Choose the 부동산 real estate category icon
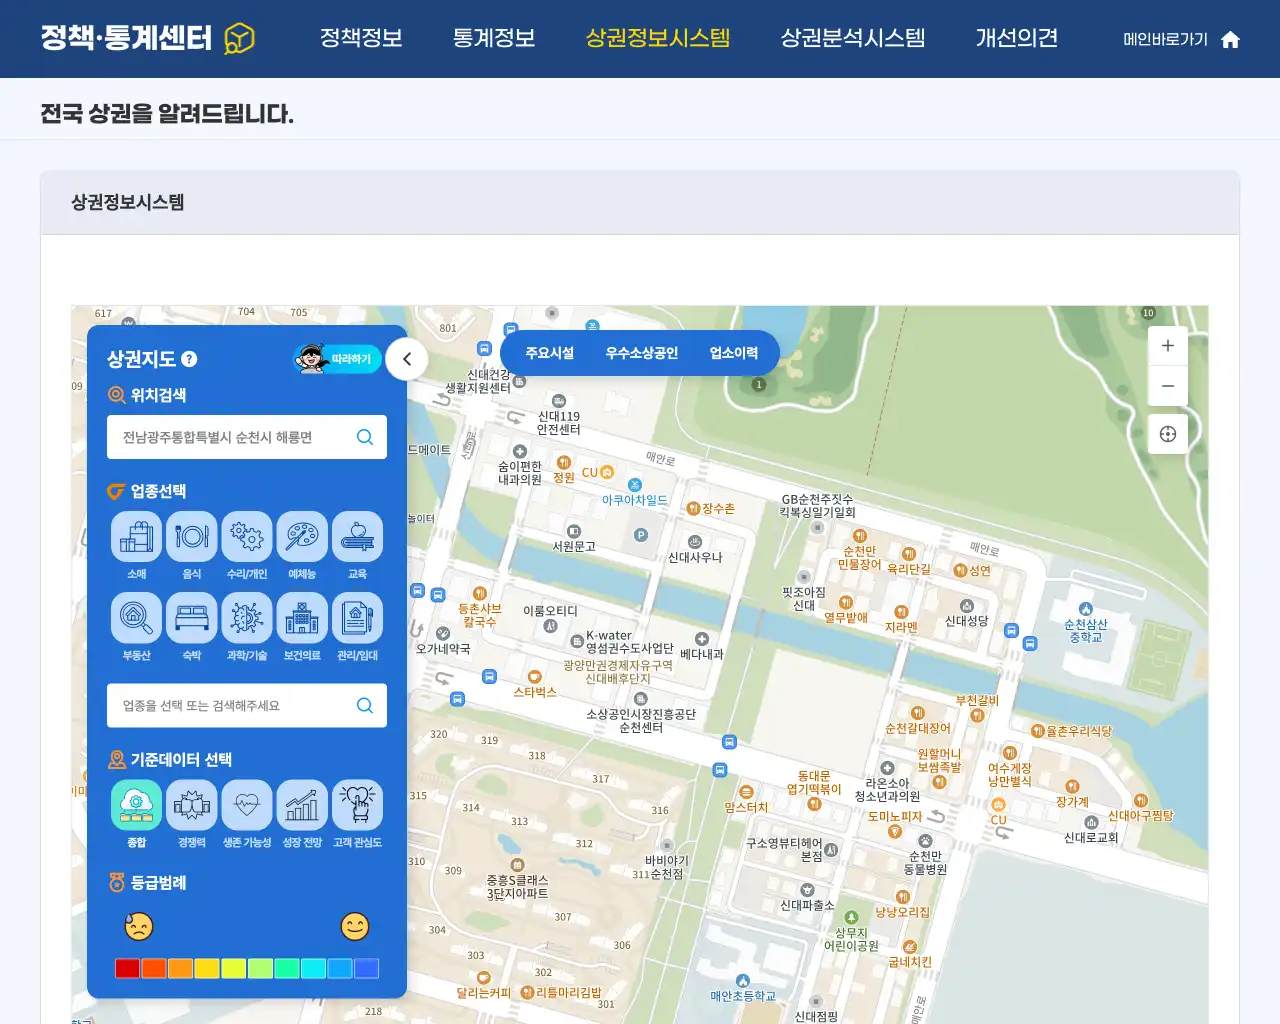This screenshot has width=1280, height=1024. [x=137, y=618]
